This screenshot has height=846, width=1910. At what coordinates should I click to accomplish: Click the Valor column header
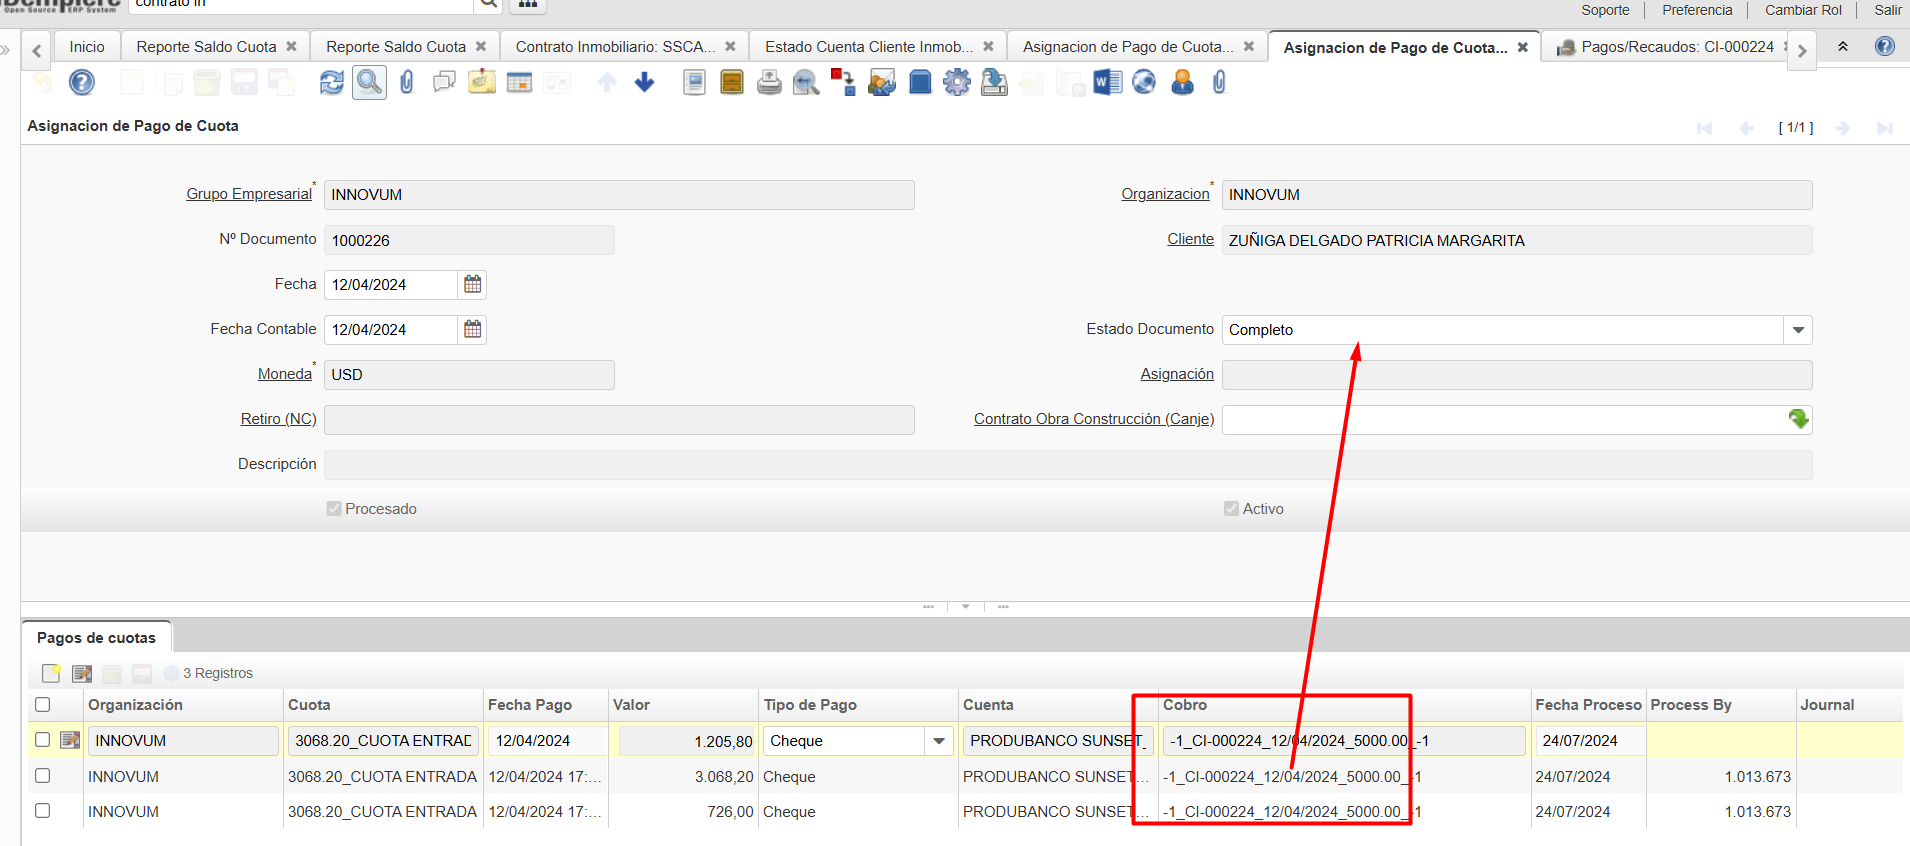click(x=631, y=705)
